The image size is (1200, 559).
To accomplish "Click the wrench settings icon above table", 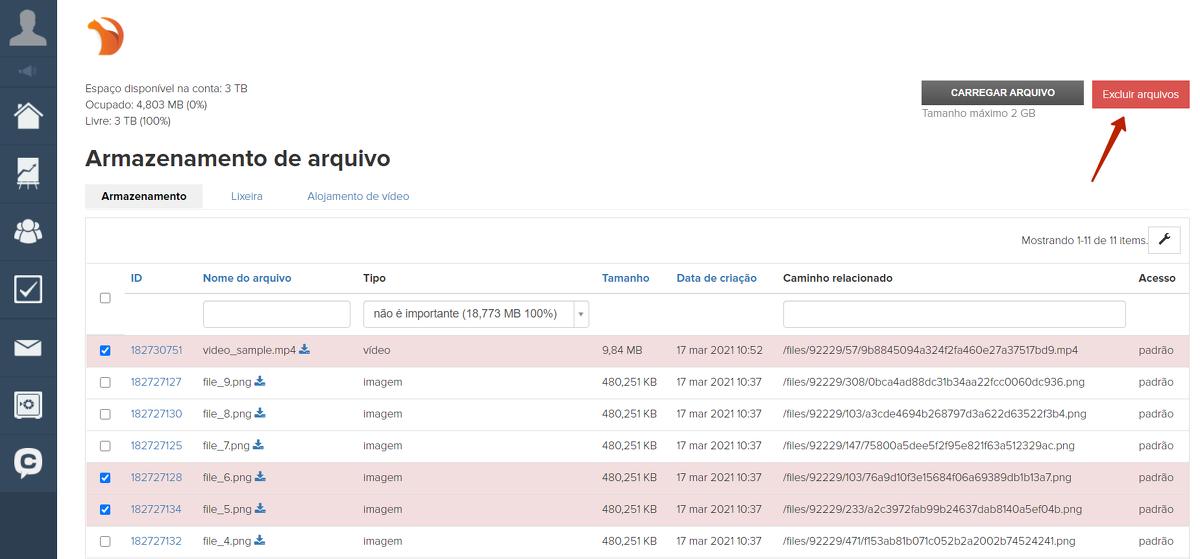I will (x=1164, y=240).
